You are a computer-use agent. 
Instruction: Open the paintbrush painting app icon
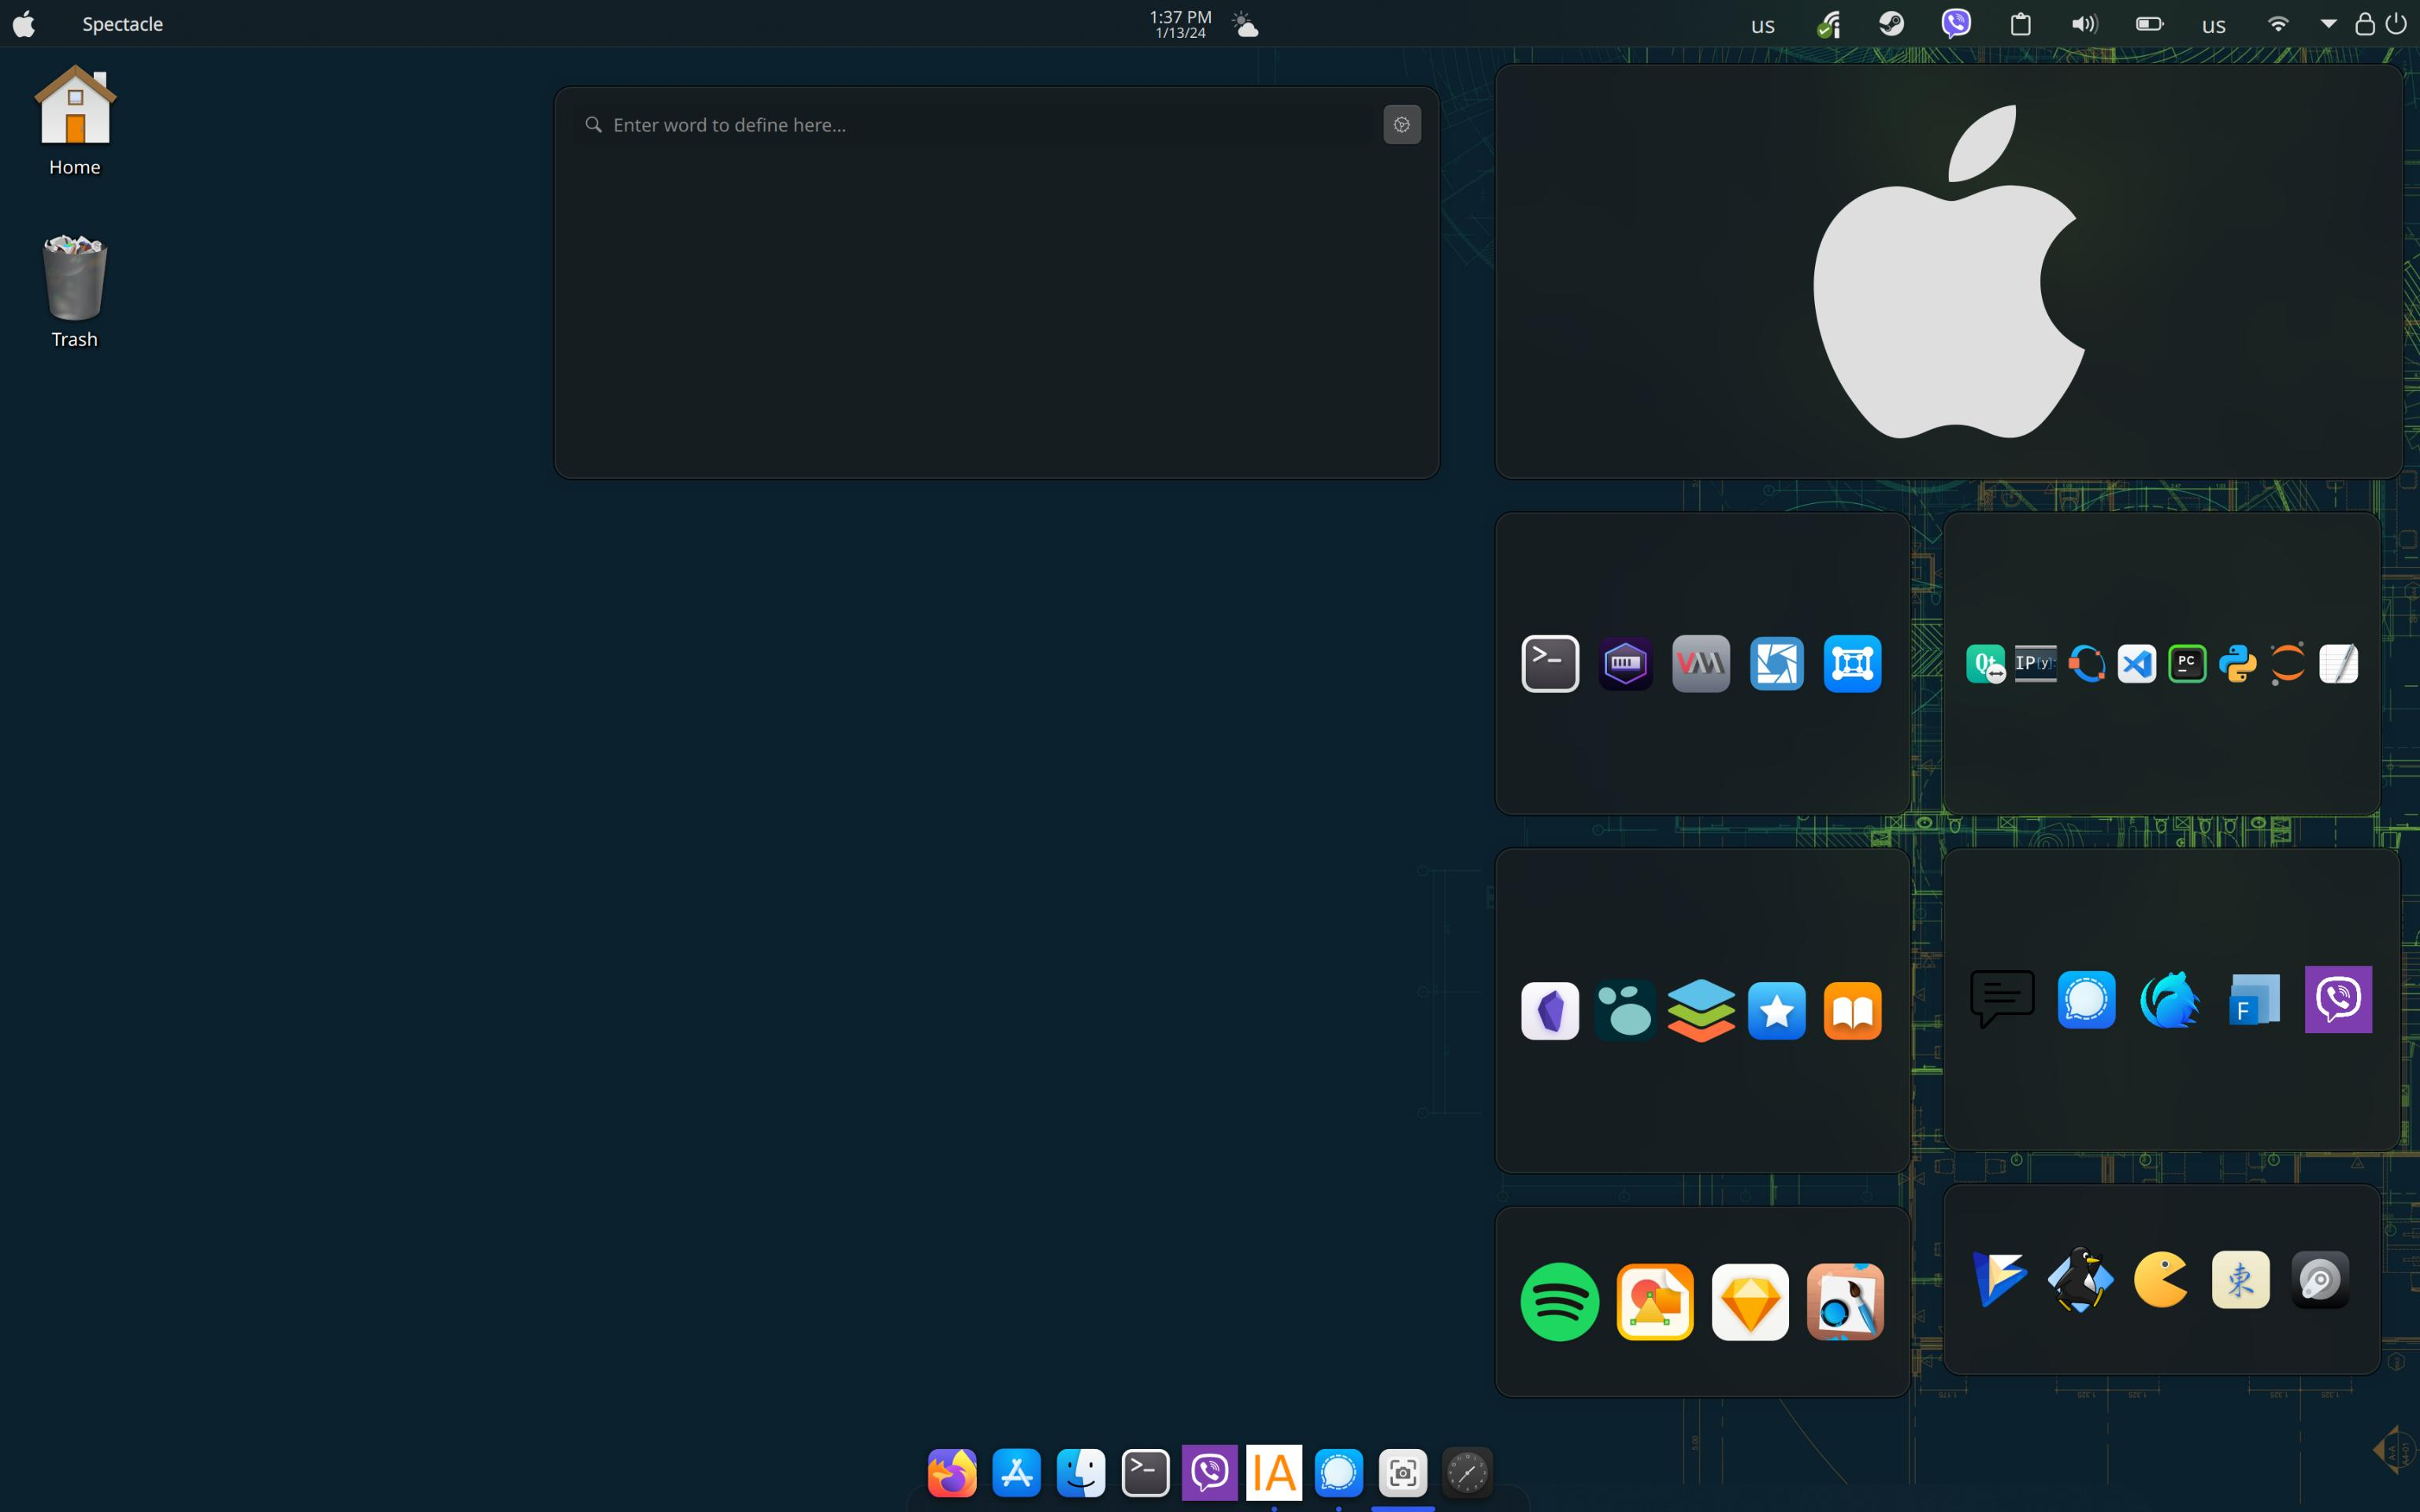coord(1845,1301)
